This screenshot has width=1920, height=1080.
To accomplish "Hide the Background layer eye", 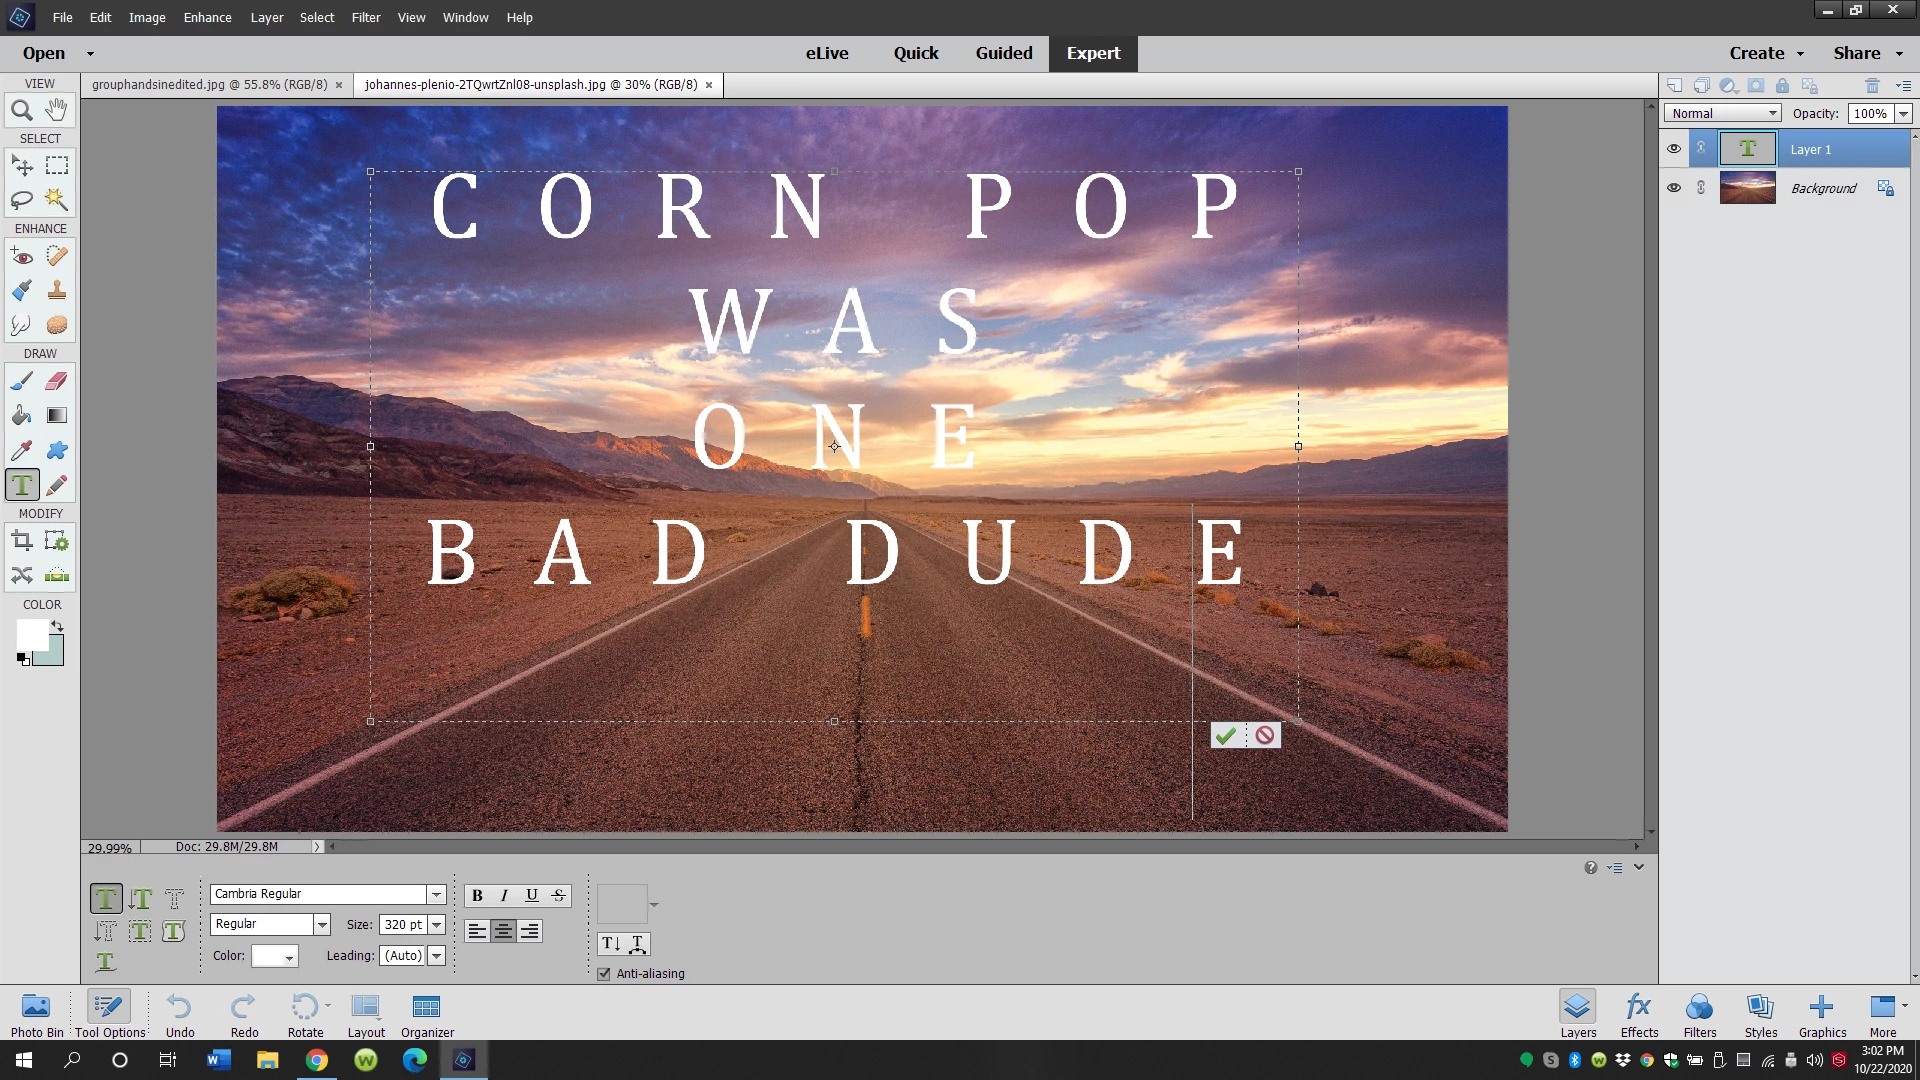I will 1674,188.
